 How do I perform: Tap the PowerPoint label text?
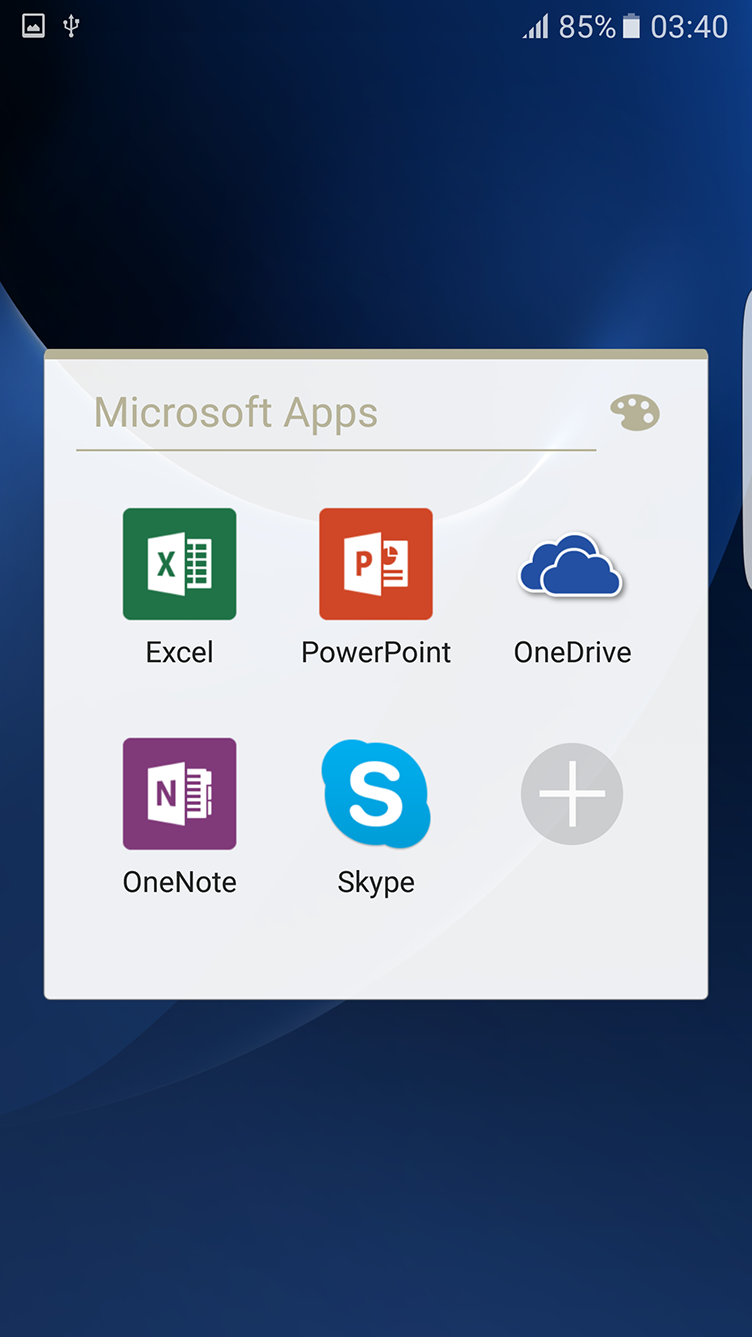[x=376, y=652]
